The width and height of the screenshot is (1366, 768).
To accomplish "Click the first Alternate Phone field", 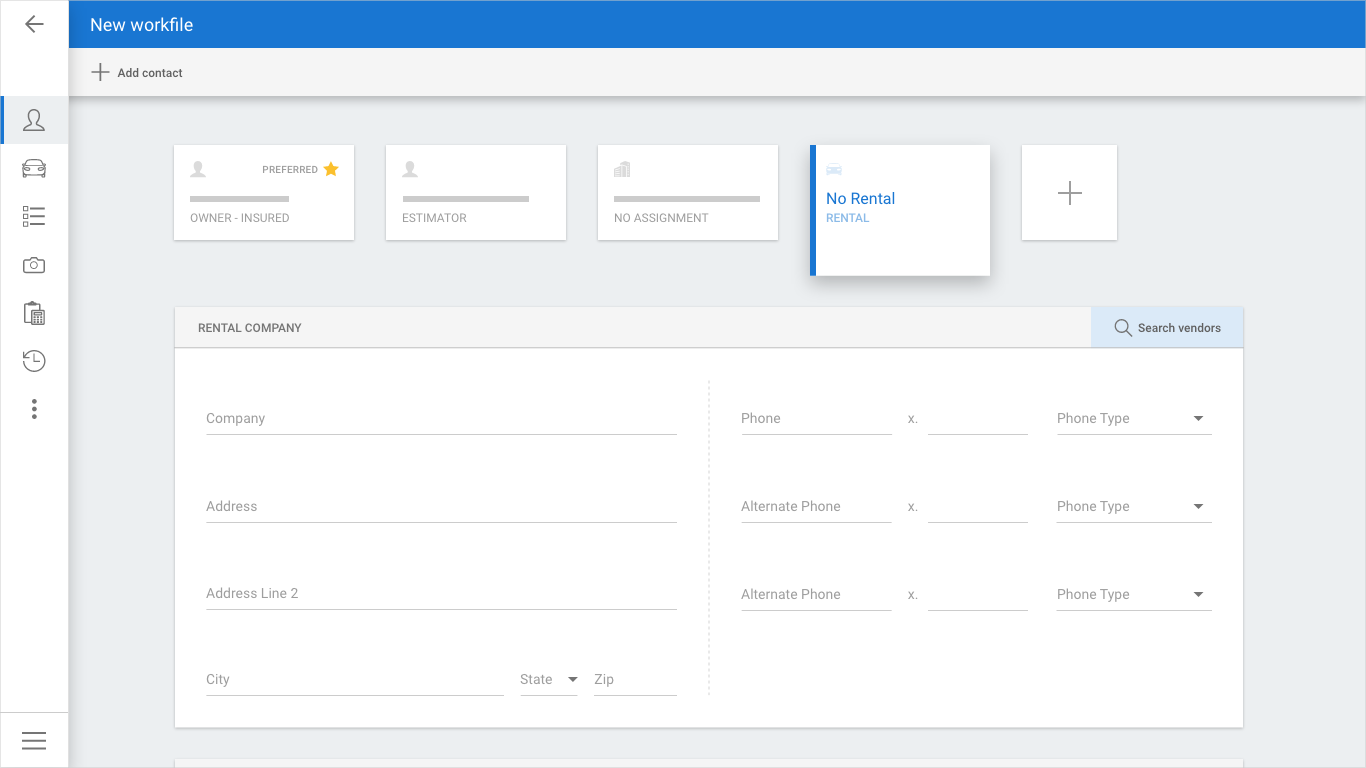I will click(816, 507).
